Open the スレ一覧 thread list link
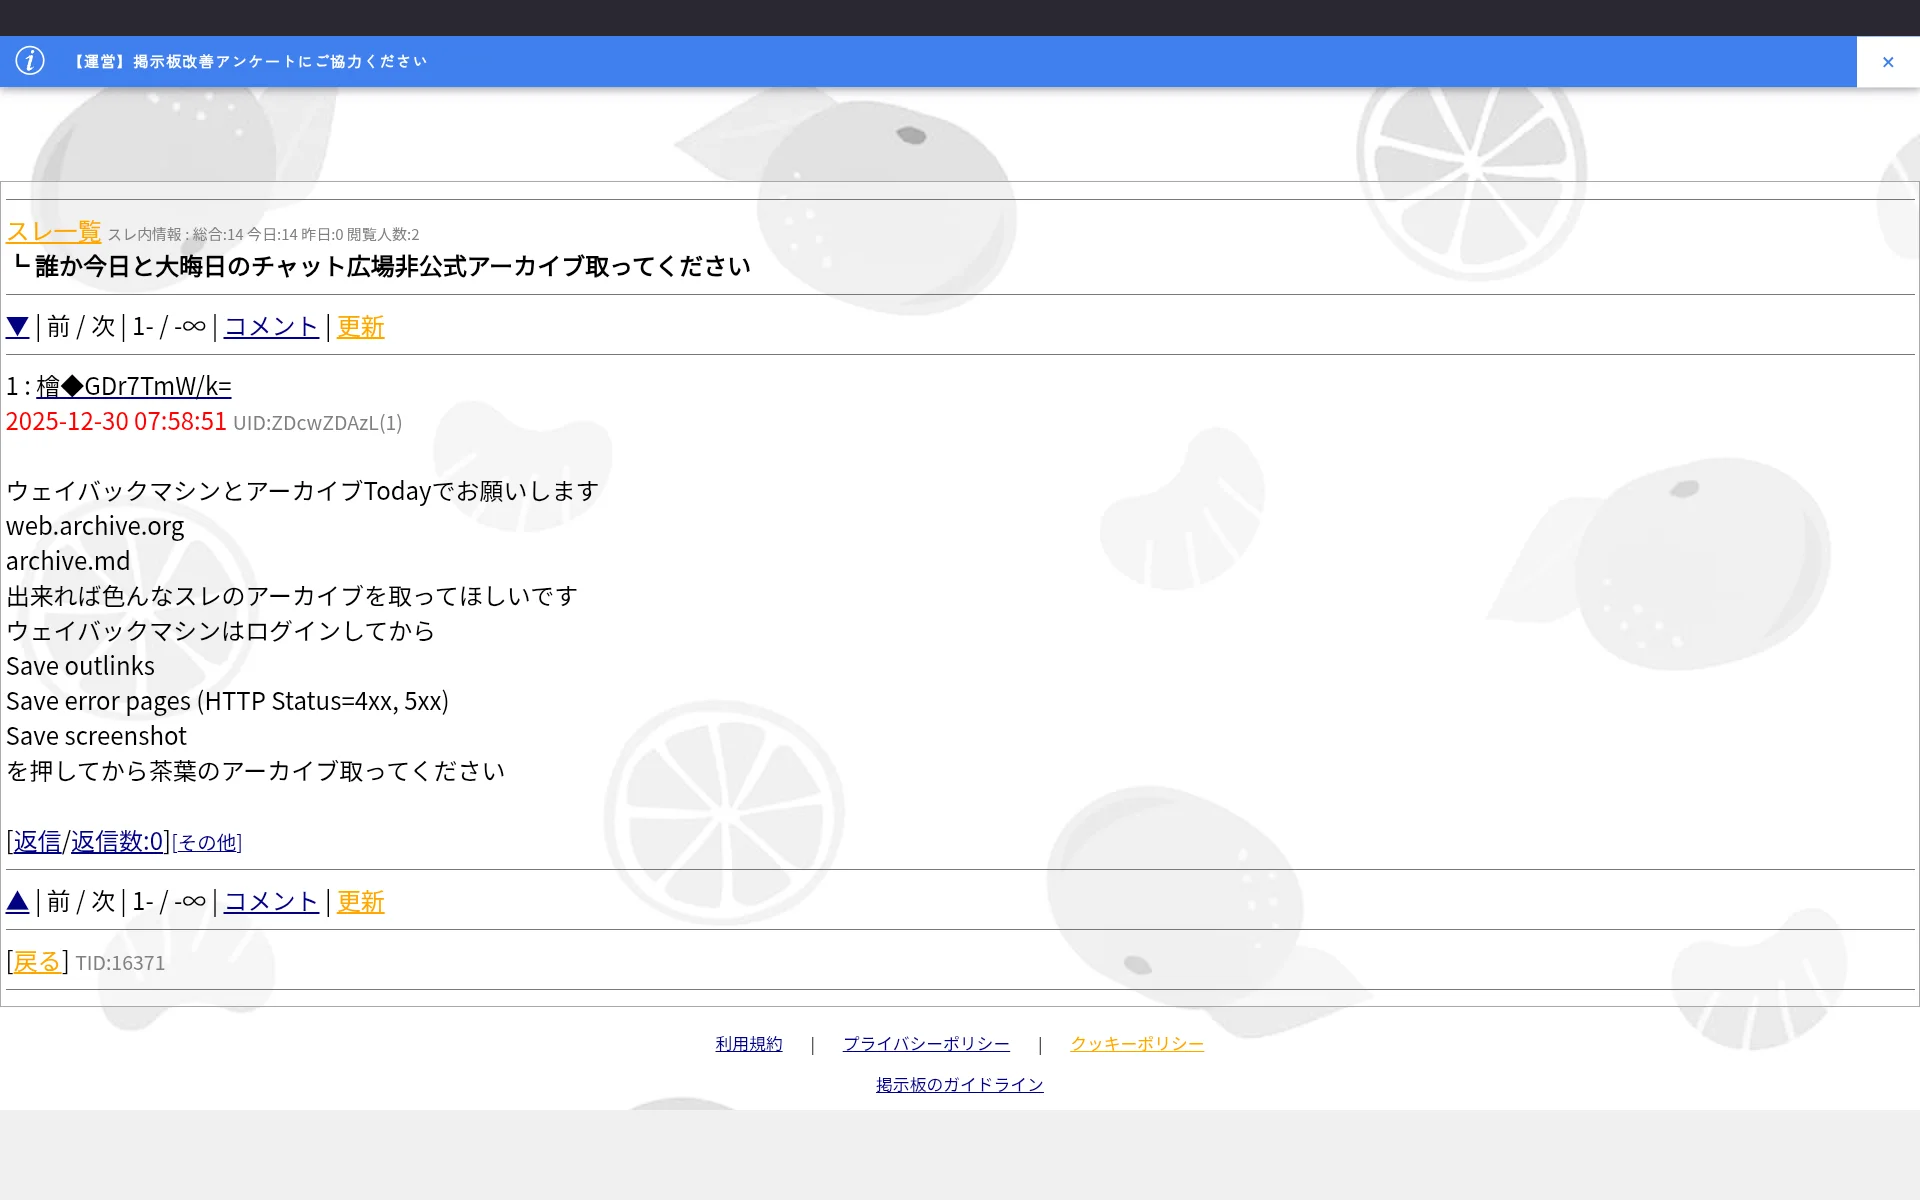 (53, 232)
